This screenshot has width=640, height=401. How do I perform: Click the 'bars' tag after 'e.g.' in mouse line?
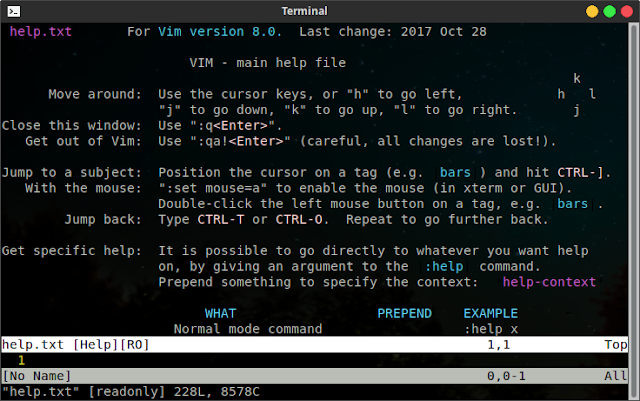(572, 204)
